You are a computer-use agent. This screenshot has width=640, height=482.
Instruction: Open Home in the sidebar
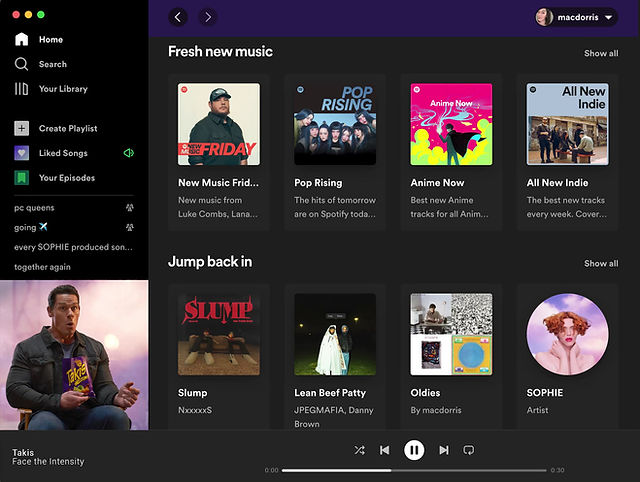(x=39, y=40)
